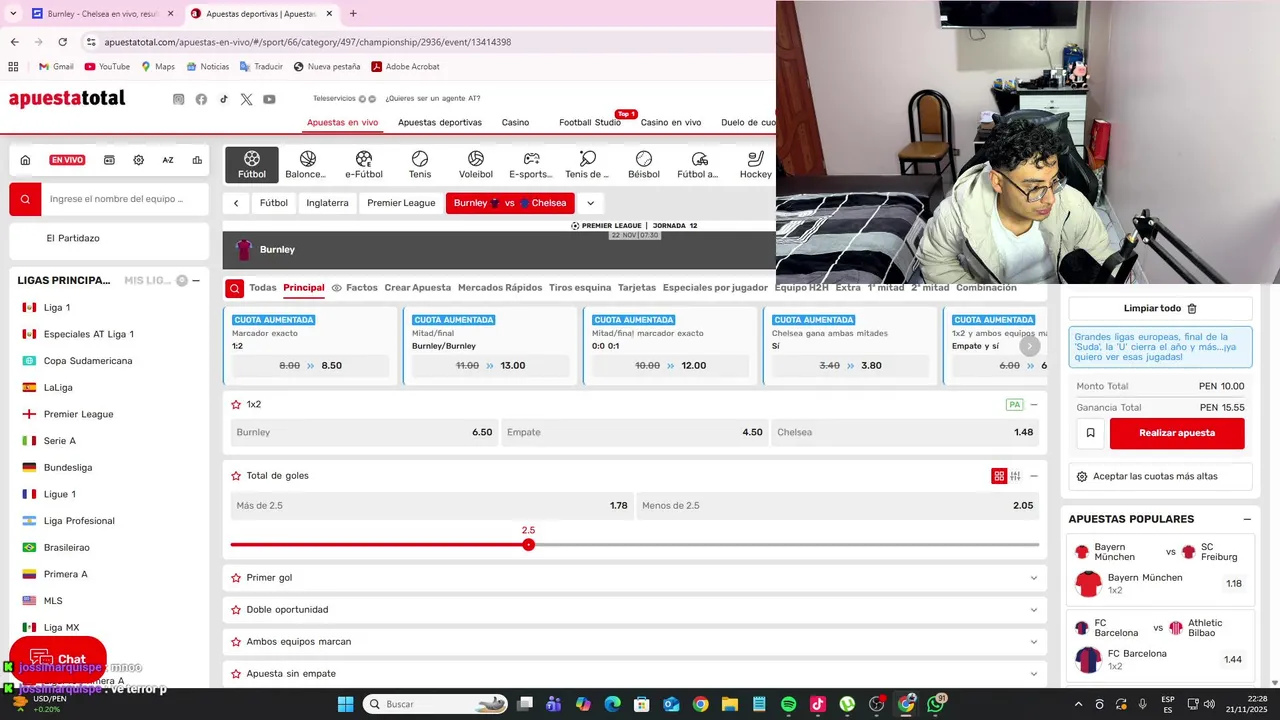Collapse the Total de goles section
The height and width of the screenshot is (720, 1280).
[x=1034, y=476]
